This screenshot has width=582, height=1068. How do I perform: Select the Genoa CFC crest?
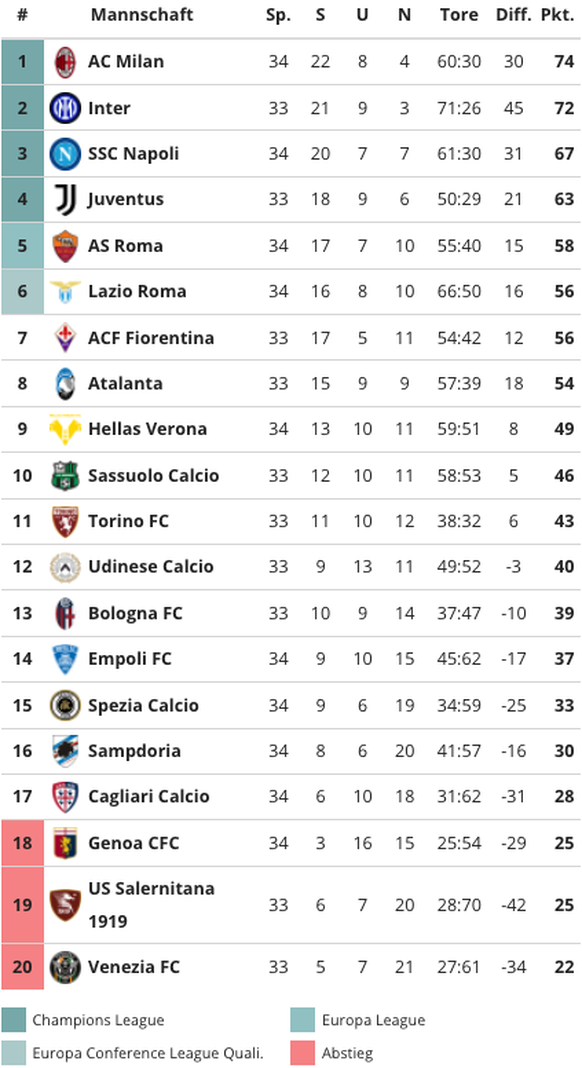65,843
